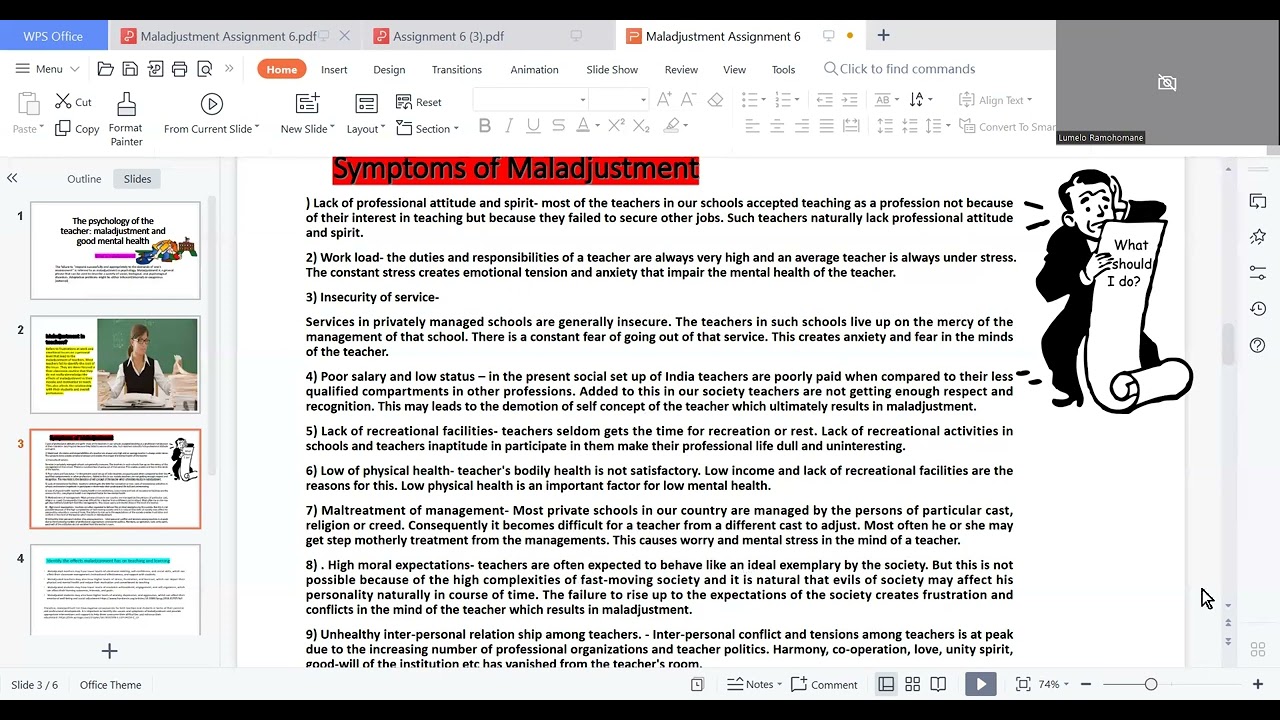Click the text highlight color tool

click(672, 126)
